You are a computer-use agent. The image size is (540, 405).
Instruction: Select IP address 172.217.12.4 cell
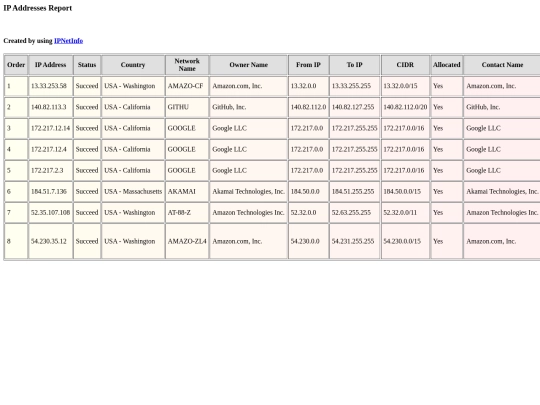coord(51,149)
